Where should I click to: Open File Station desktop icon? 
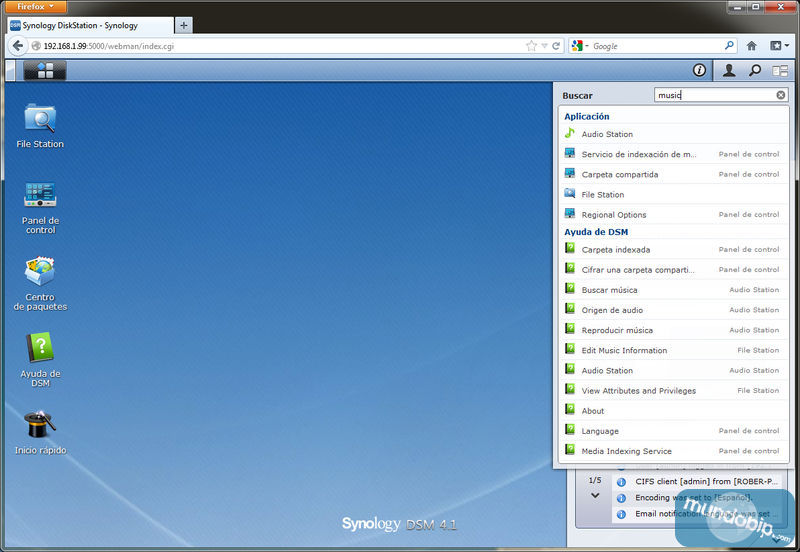(x=40, y=126)
